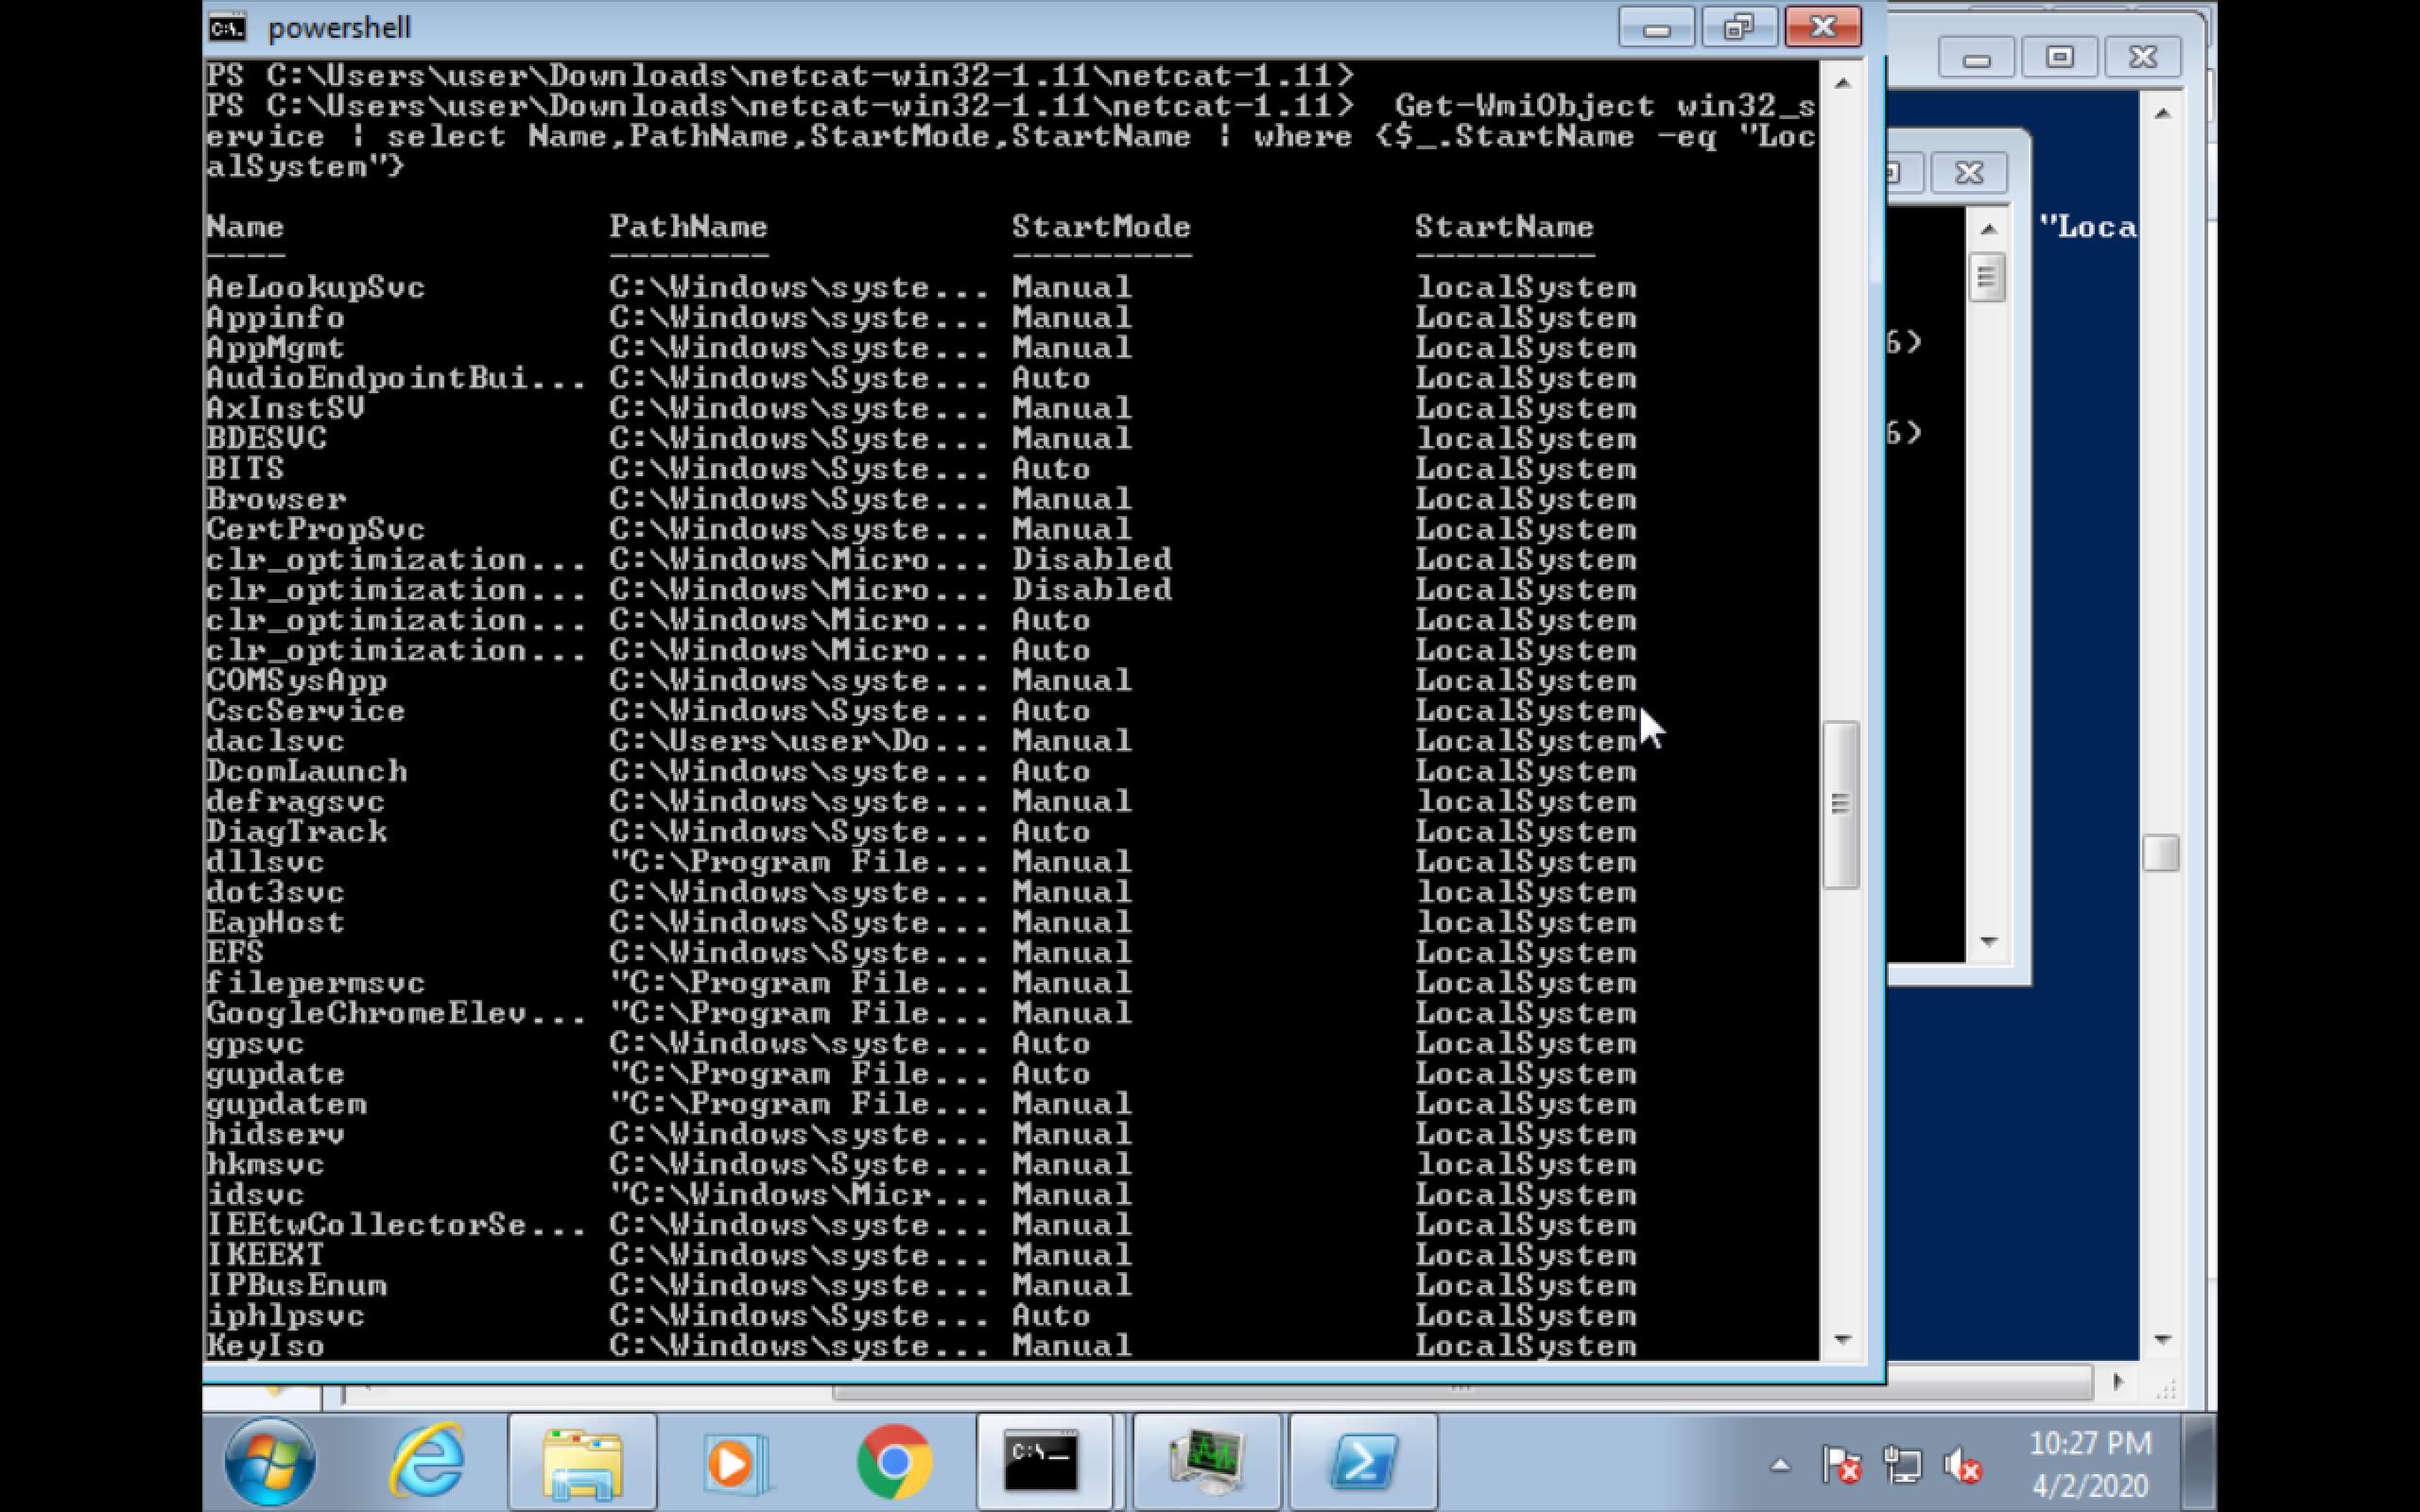The width and height of the screenshot is (2420, 1512).
Task: Close the small inner console window behind
Action: (1969, 173)
